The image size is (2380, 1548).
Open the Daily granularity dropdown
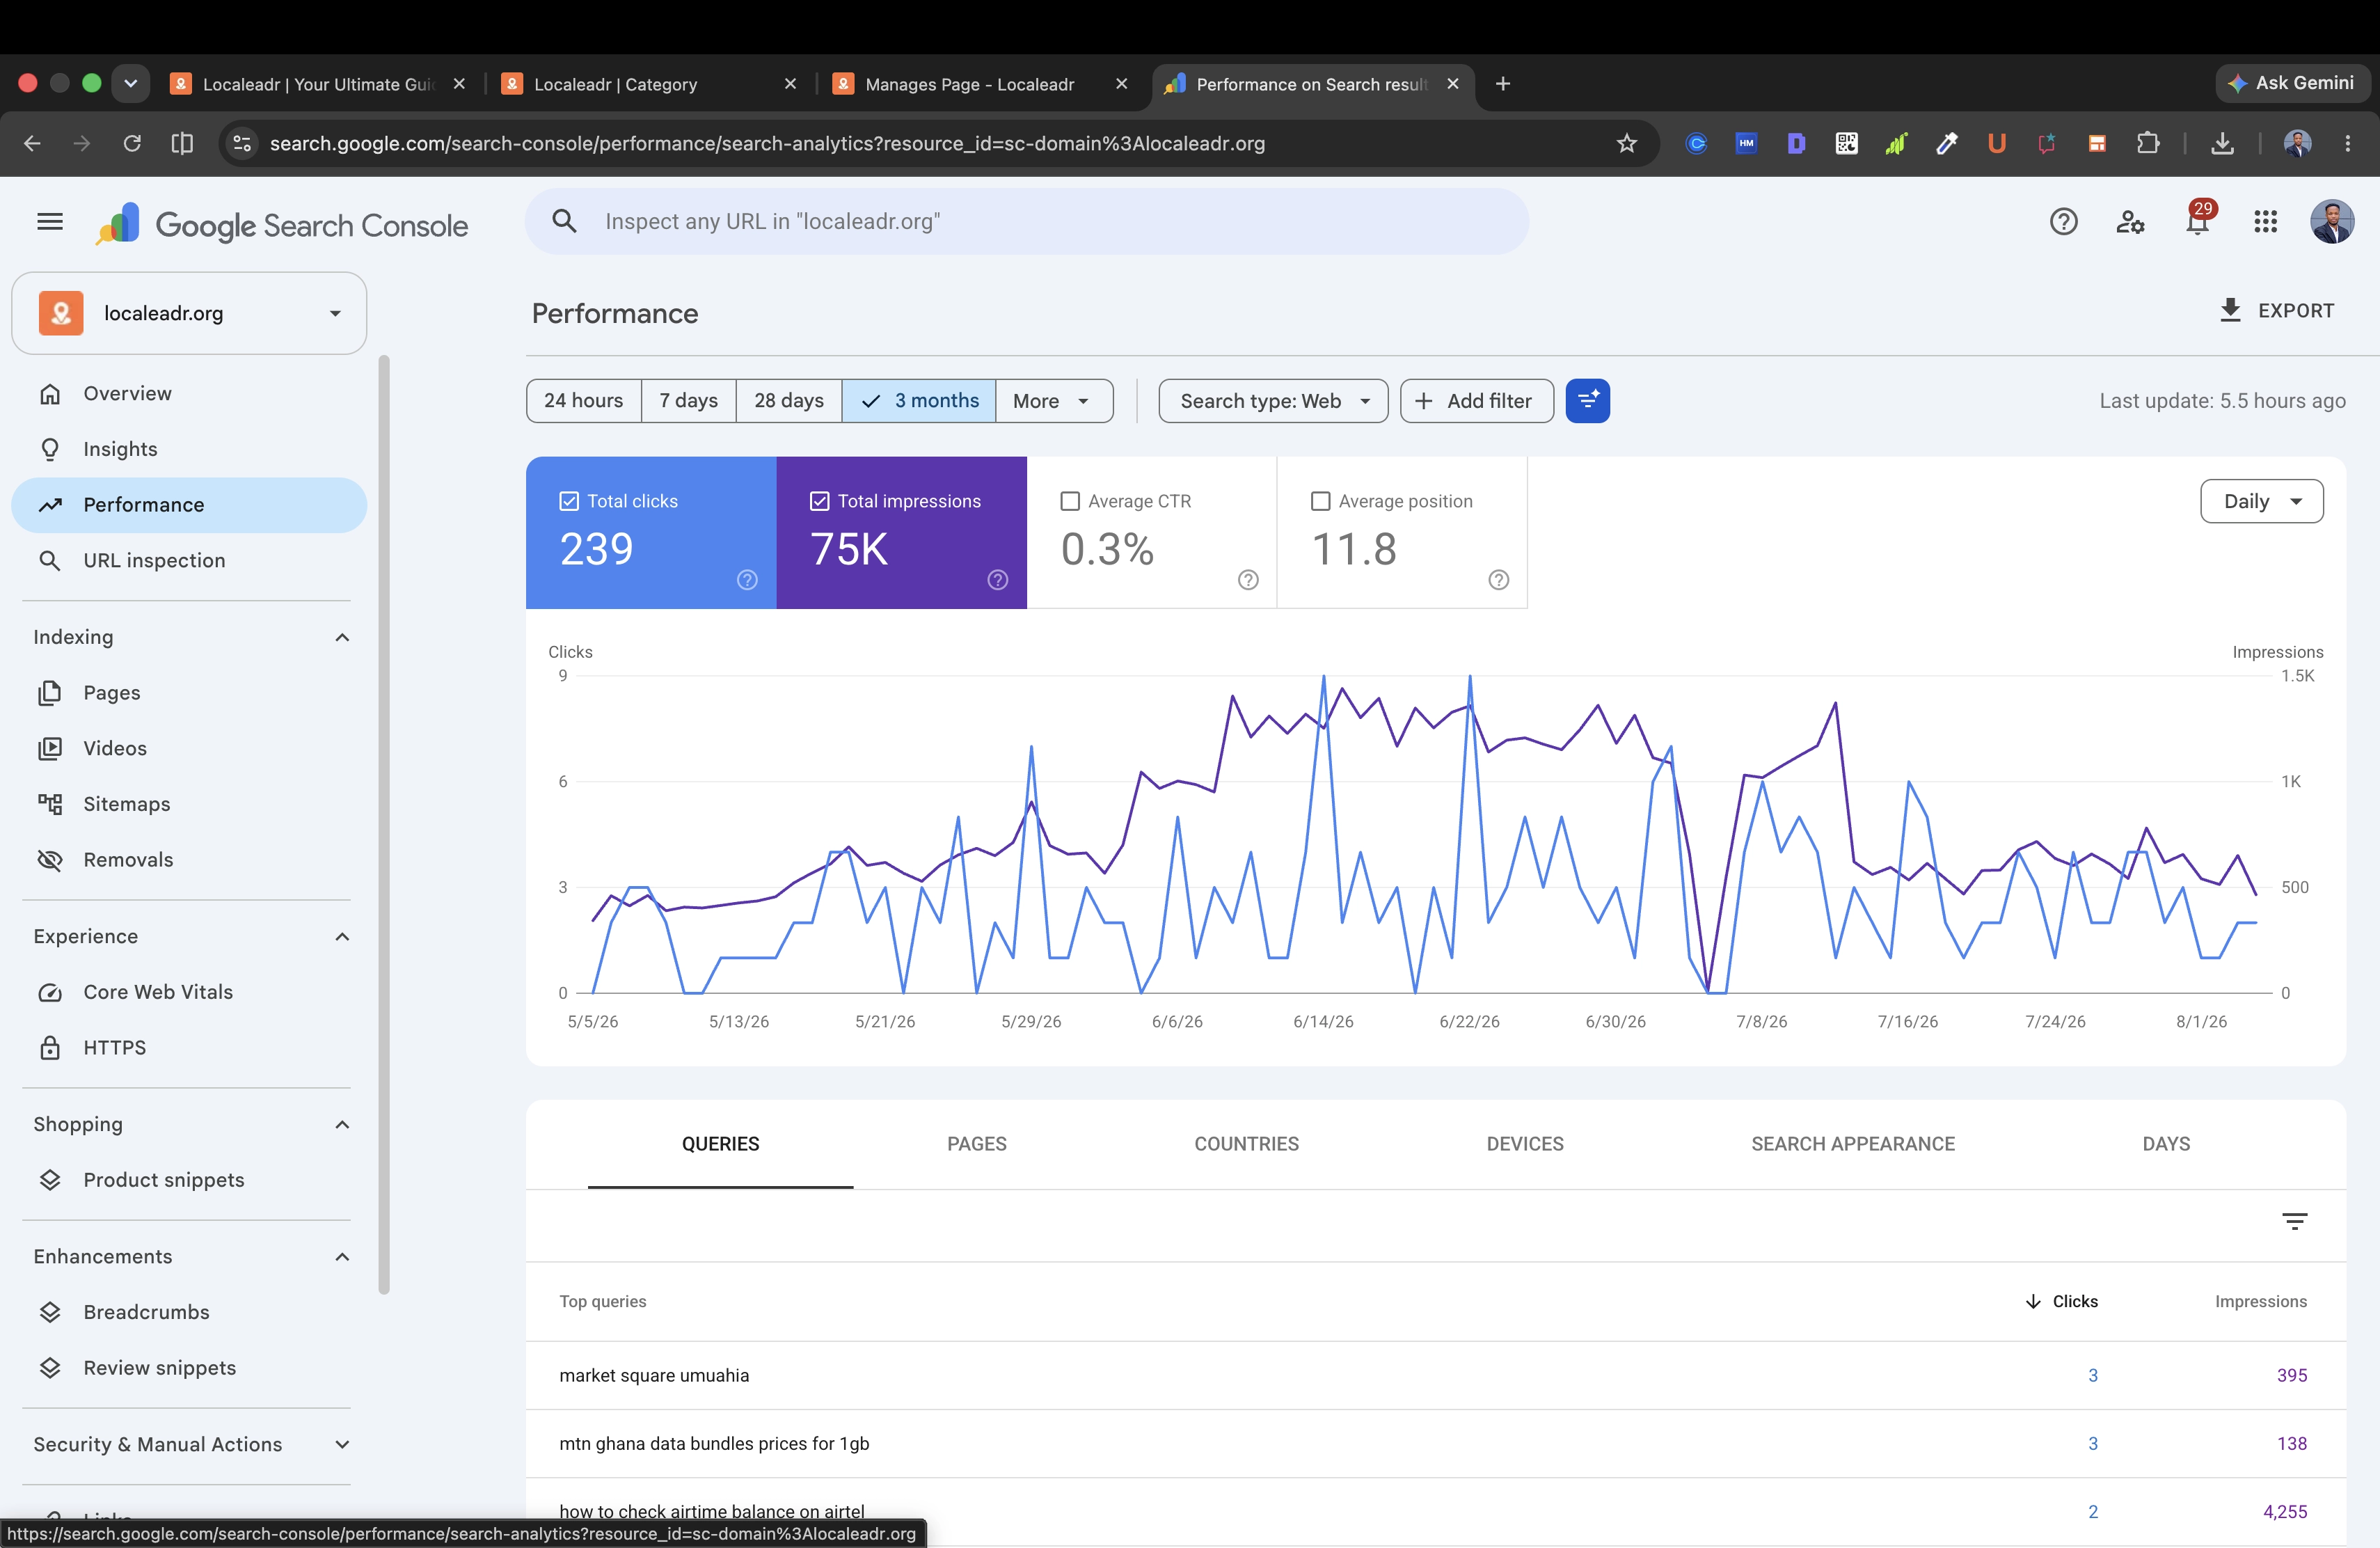tap(2261, 501)
